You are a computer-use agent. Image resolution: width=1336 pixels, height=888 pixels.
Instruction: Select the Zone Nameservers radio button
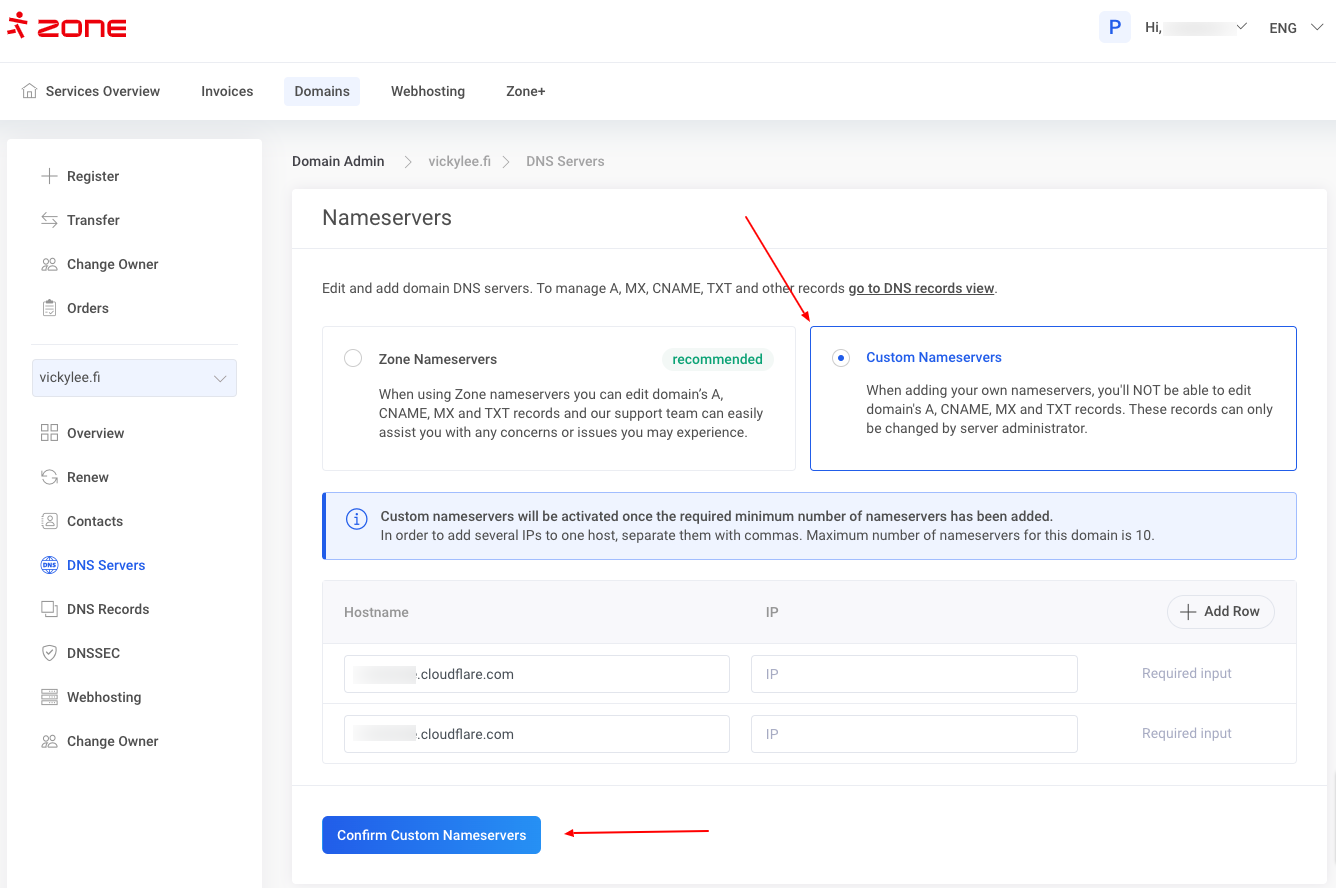tap(353, 358)
